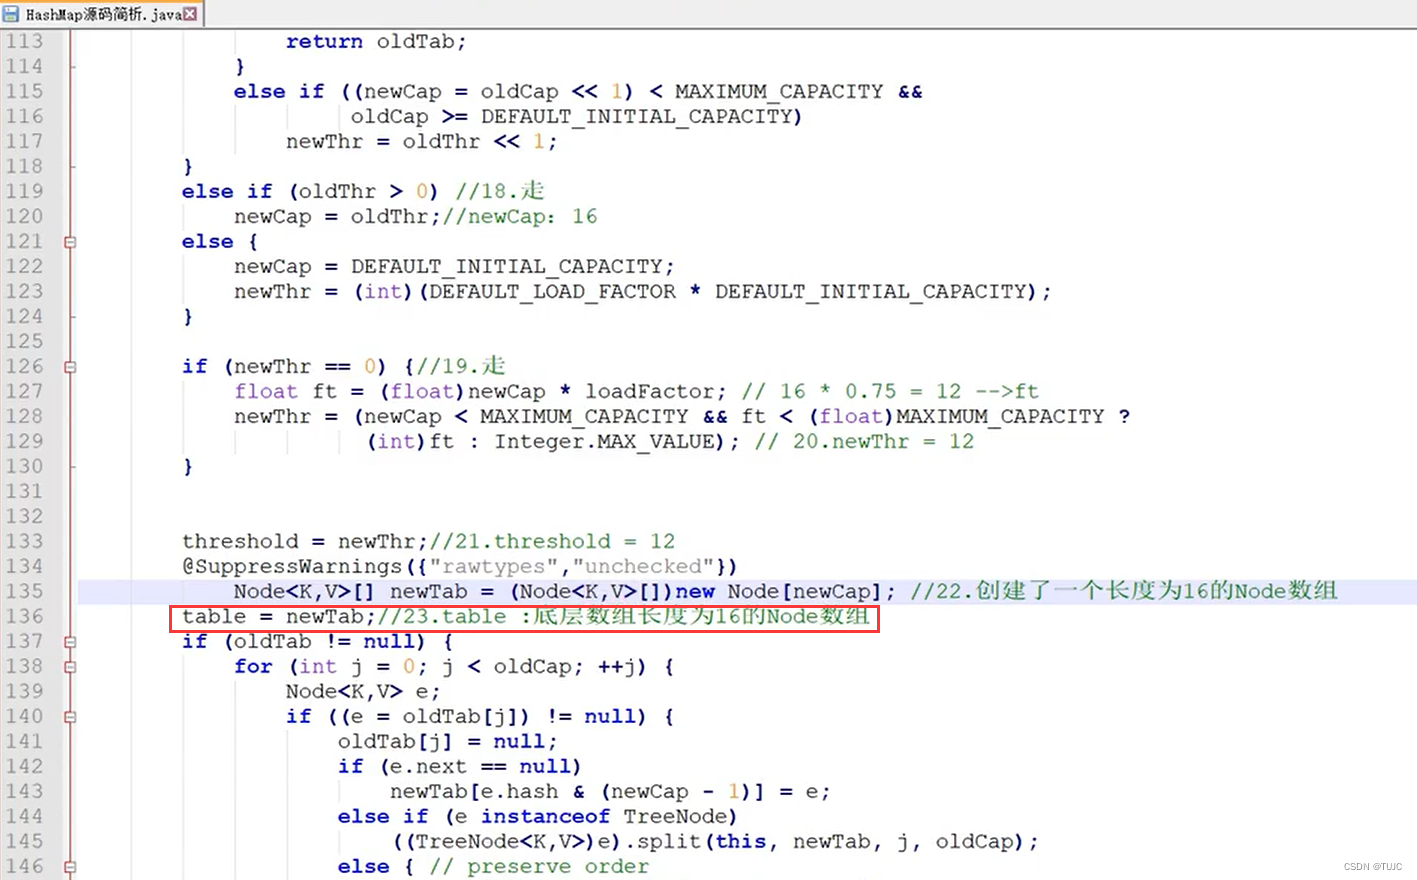
Task: Click 'threshold = newThr;' on line 133
Action: coord(306,542)
